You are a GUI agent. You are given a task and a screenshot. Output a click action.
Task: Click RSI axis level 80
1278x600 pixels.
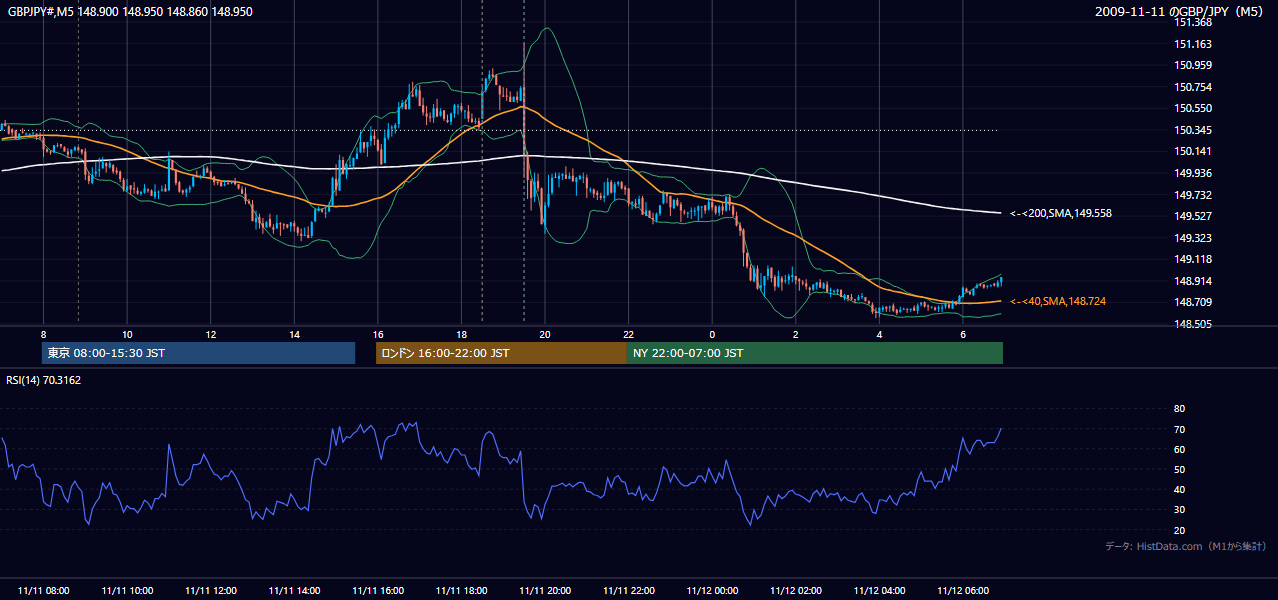(1179, 409)
